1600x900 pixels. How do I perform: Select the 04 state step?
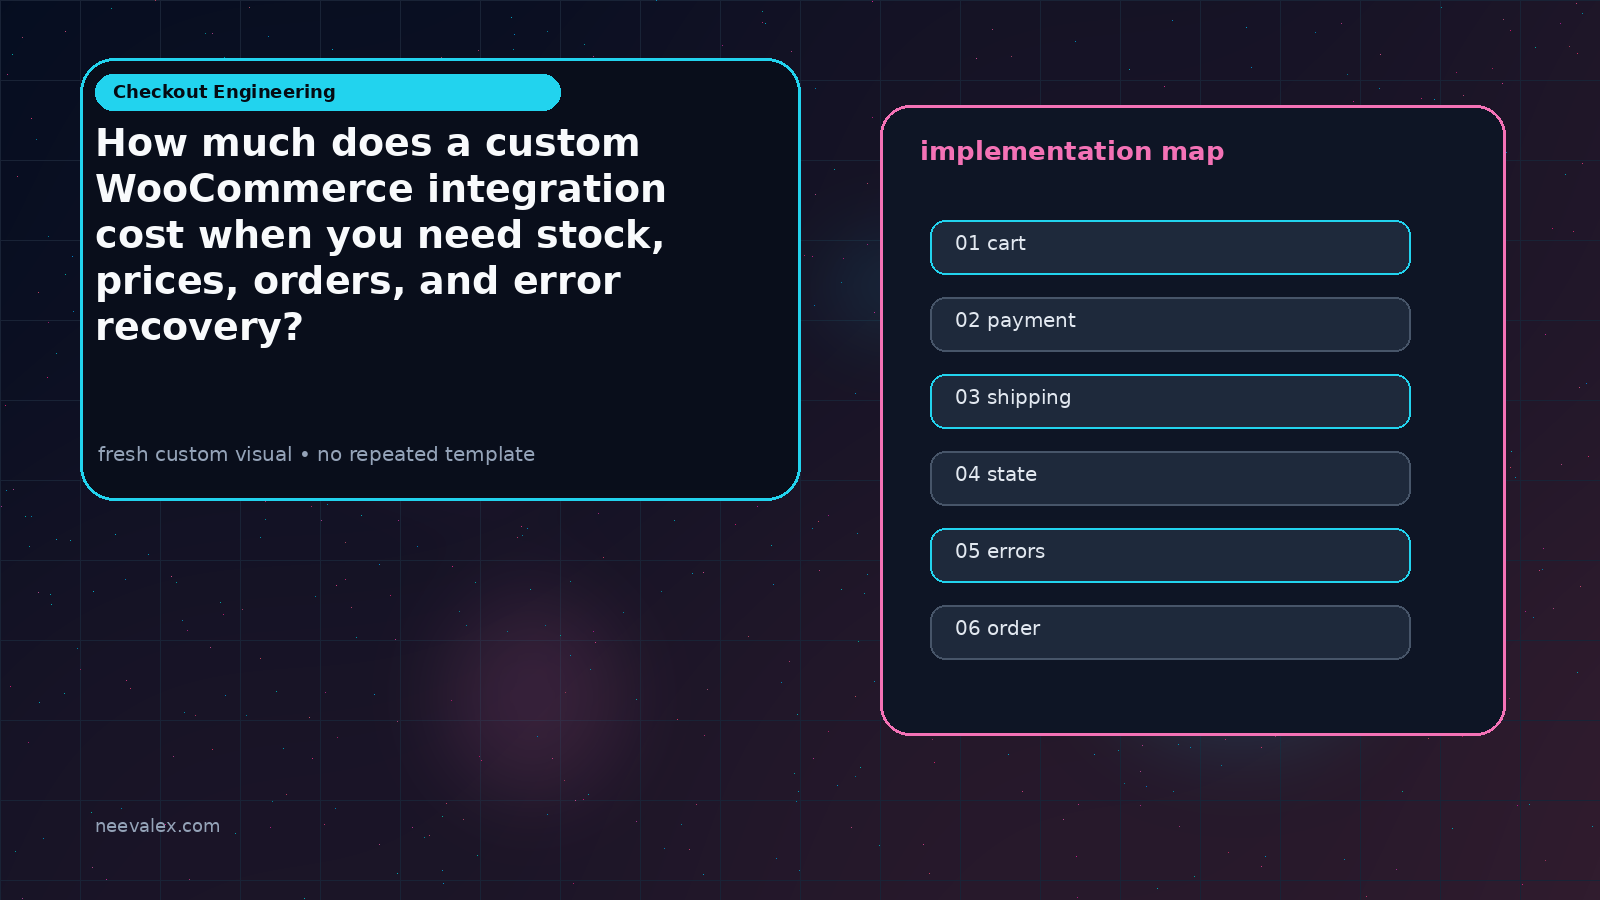[x=1170, y=478]
